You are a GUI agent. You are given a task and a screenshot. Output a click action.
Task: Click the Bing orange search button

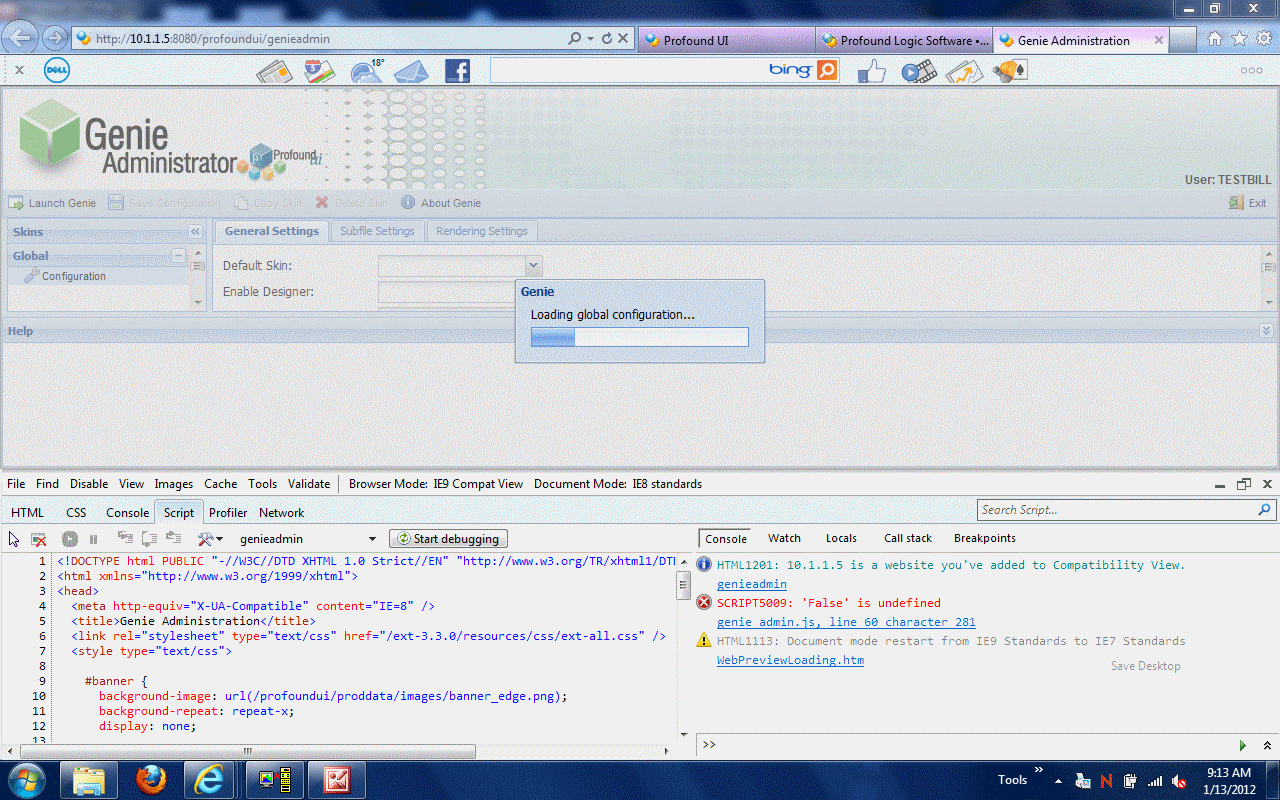(827, 70)
